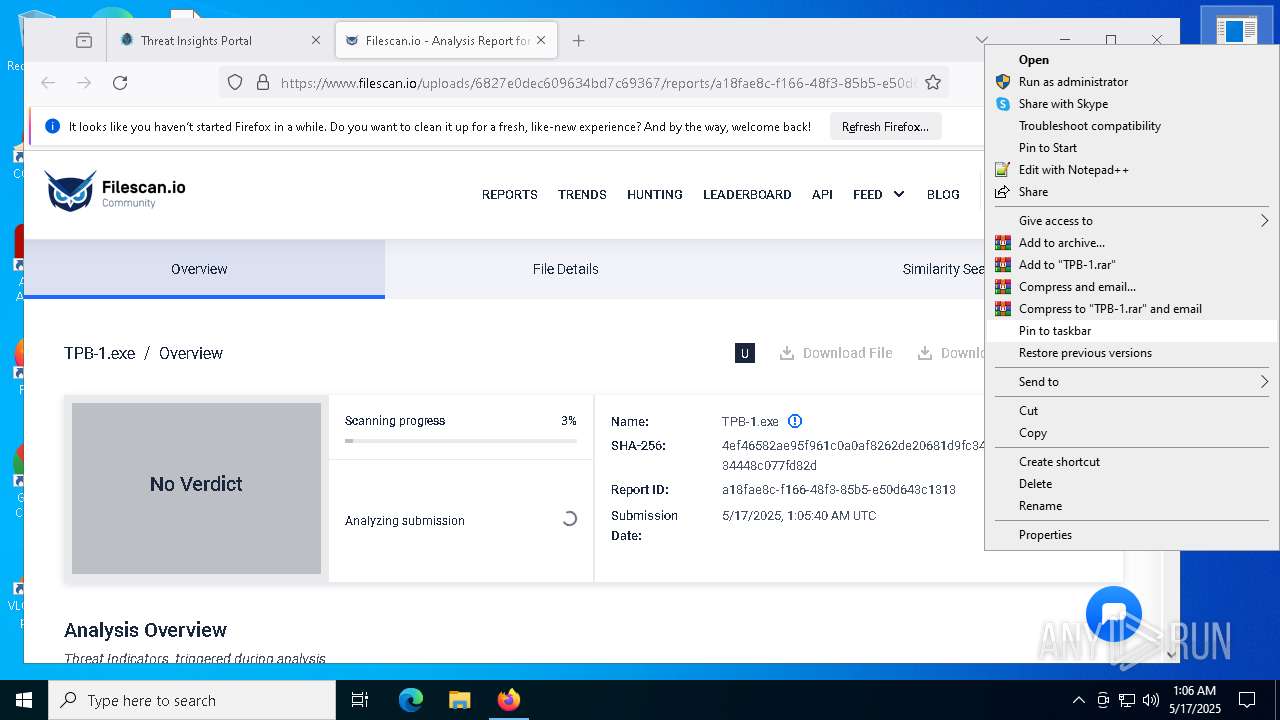Open BLOG in the navigation
The image size is (1280, 720).
(x=943, y=194)
